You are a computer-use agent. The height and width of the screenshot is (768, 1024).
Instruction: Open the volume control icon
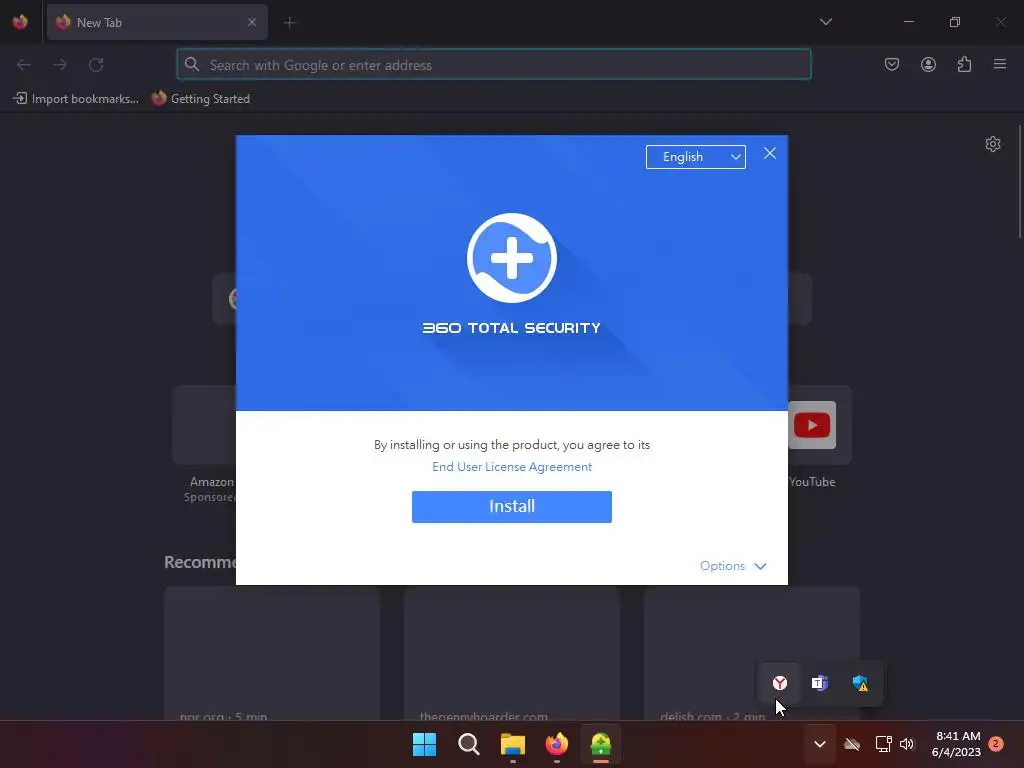pos(907,744)
